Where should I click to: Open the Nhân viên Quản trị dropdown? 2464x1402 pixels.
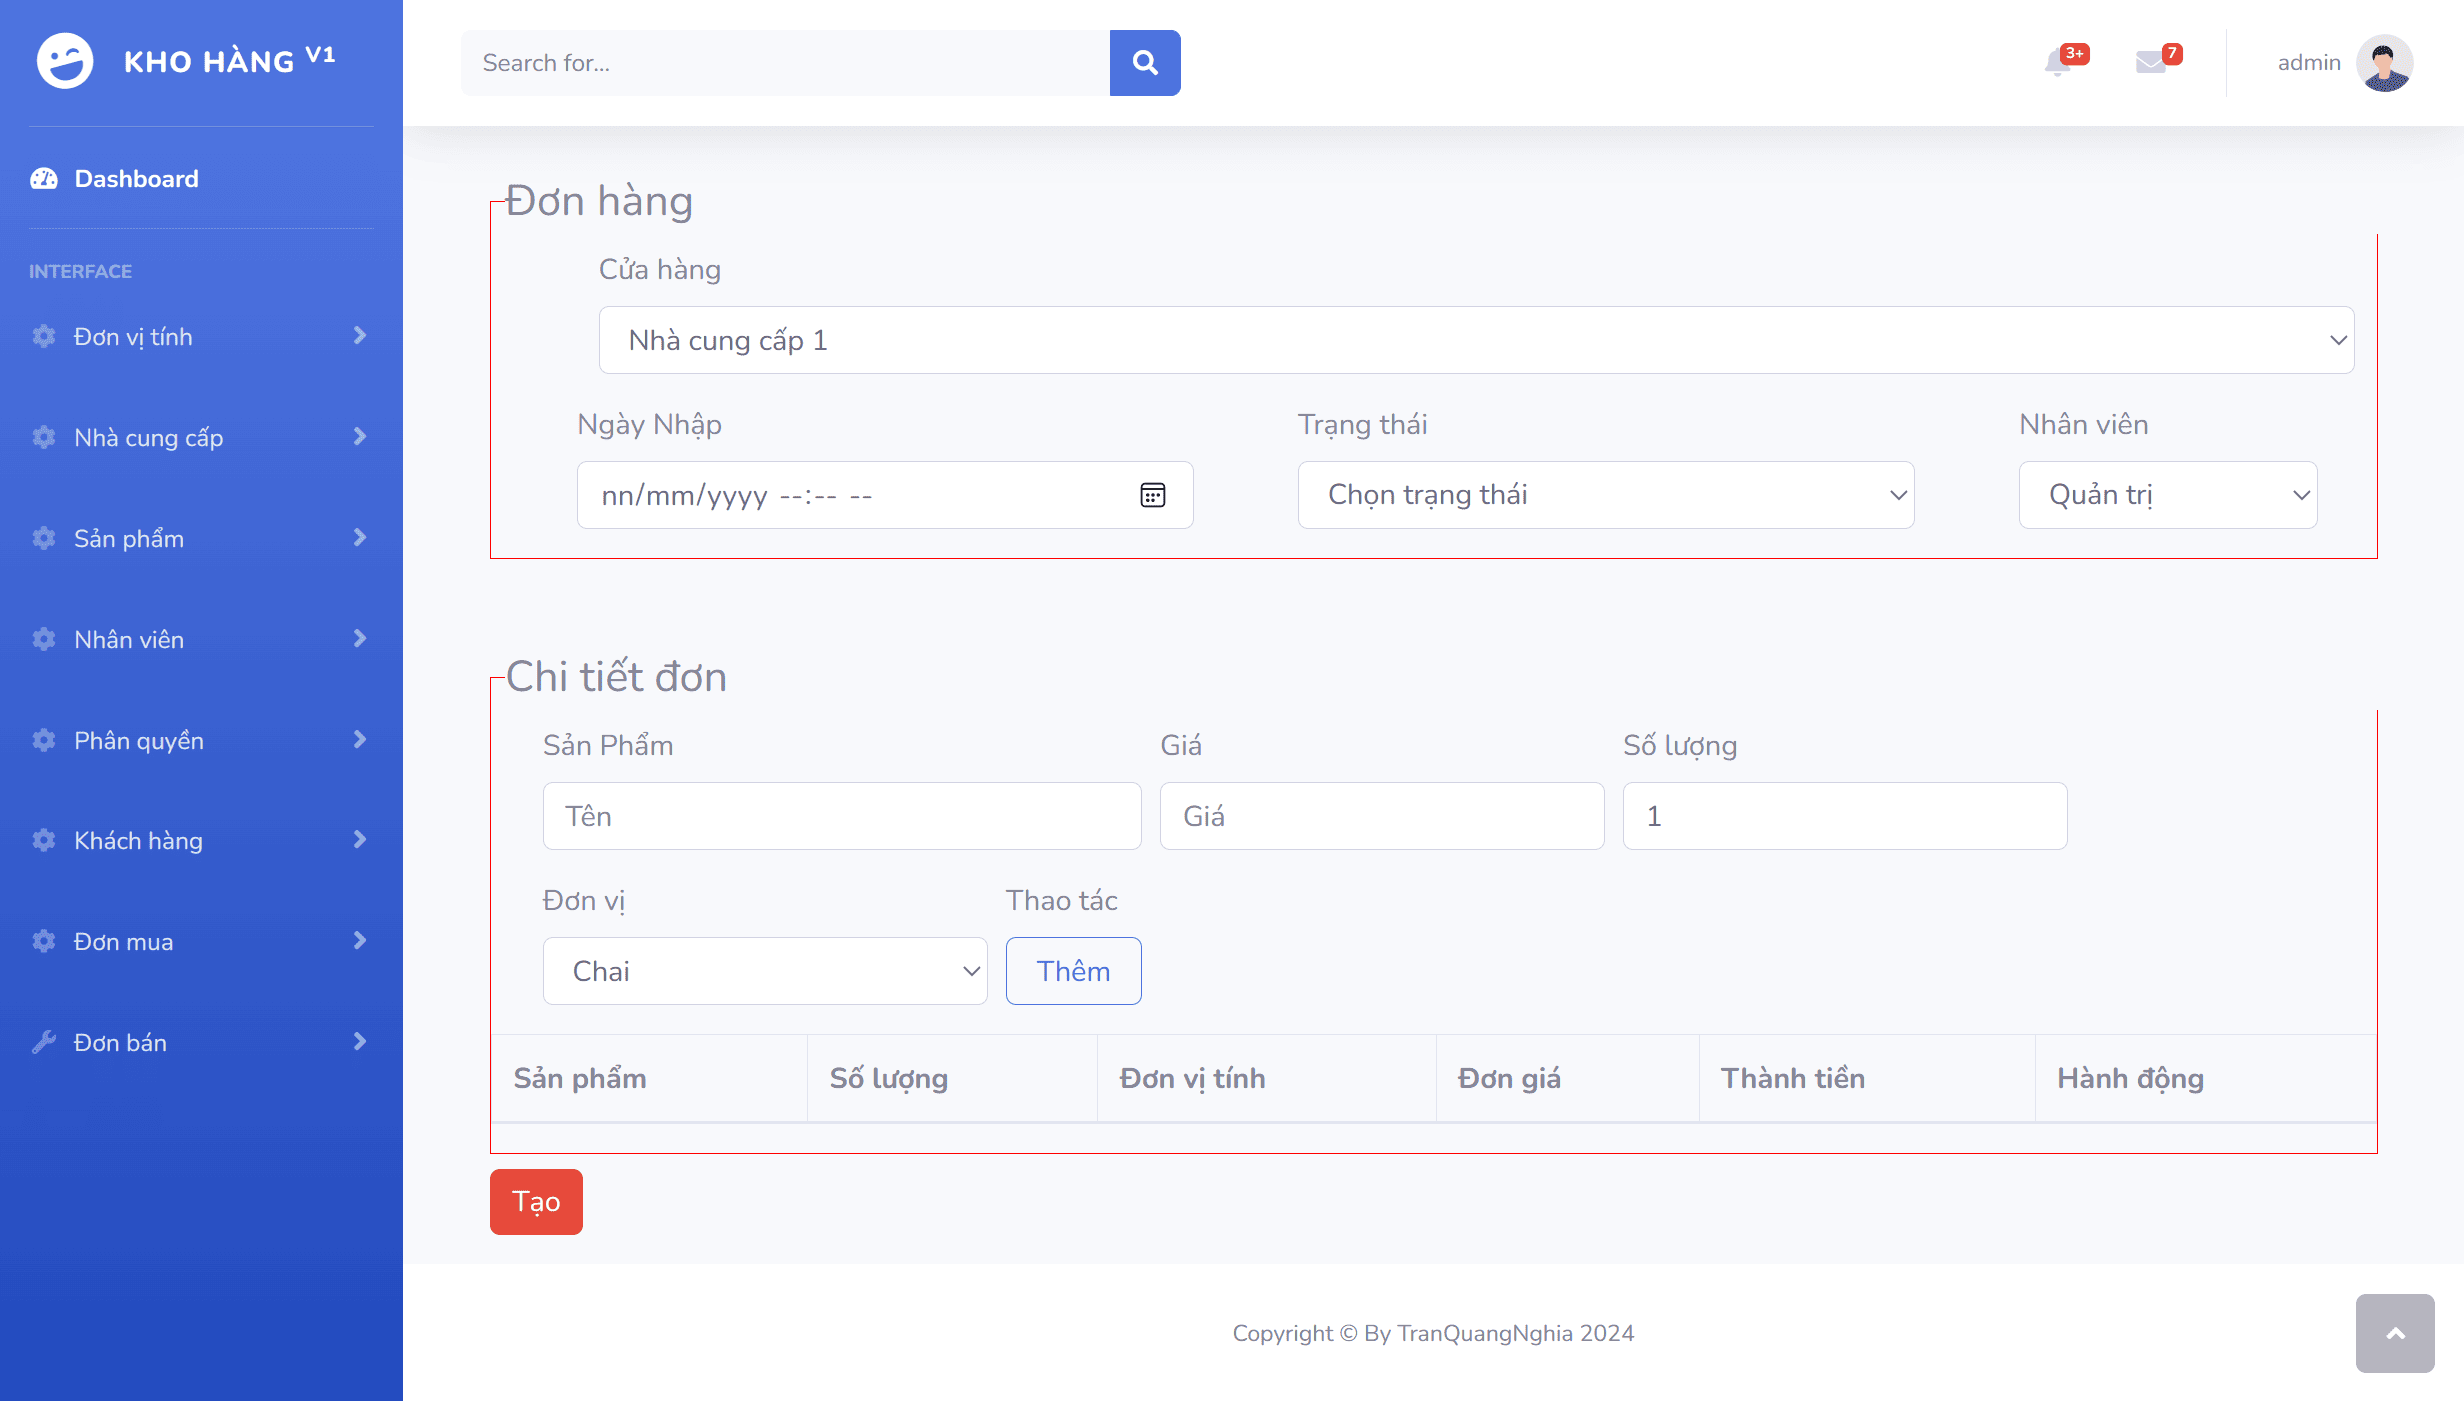click(x=2168, y=495)
